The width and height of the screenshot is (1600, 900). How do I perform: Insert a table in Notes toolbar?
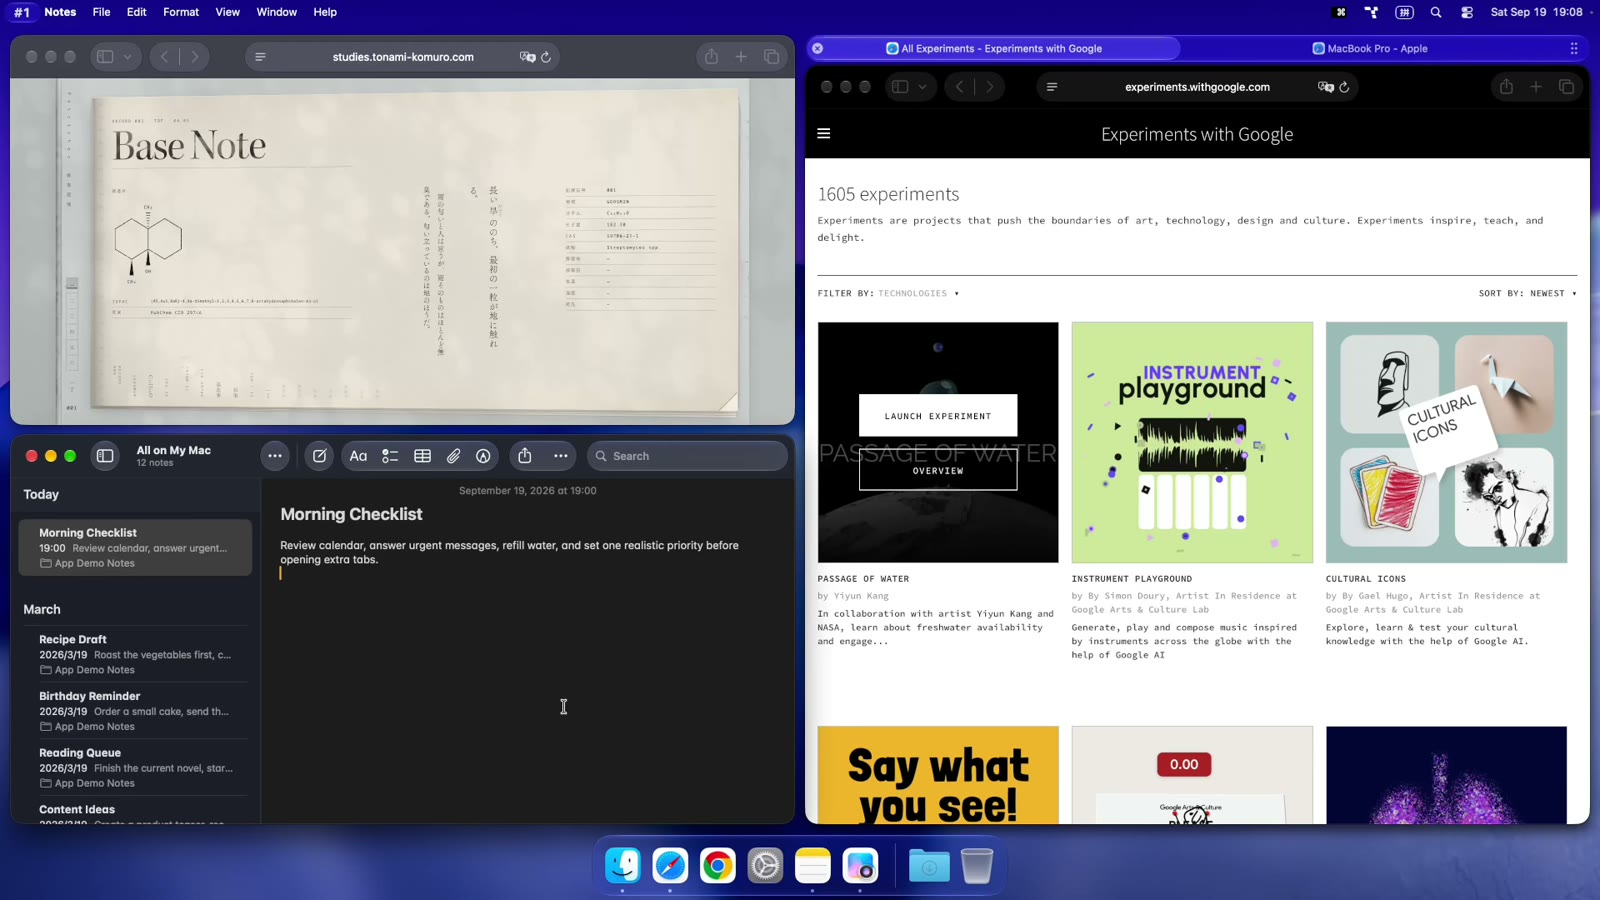[x=423, y=456]
